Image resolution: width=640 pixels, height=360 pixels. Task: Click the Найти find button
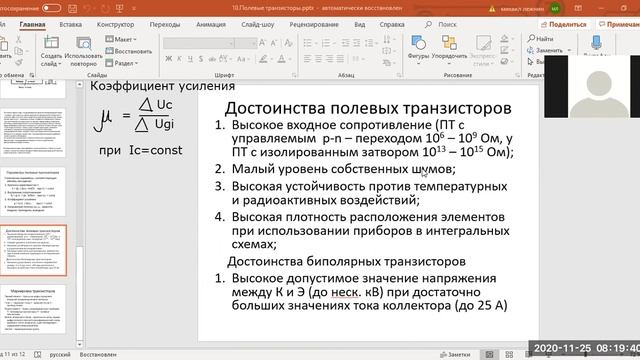(541, 39)
